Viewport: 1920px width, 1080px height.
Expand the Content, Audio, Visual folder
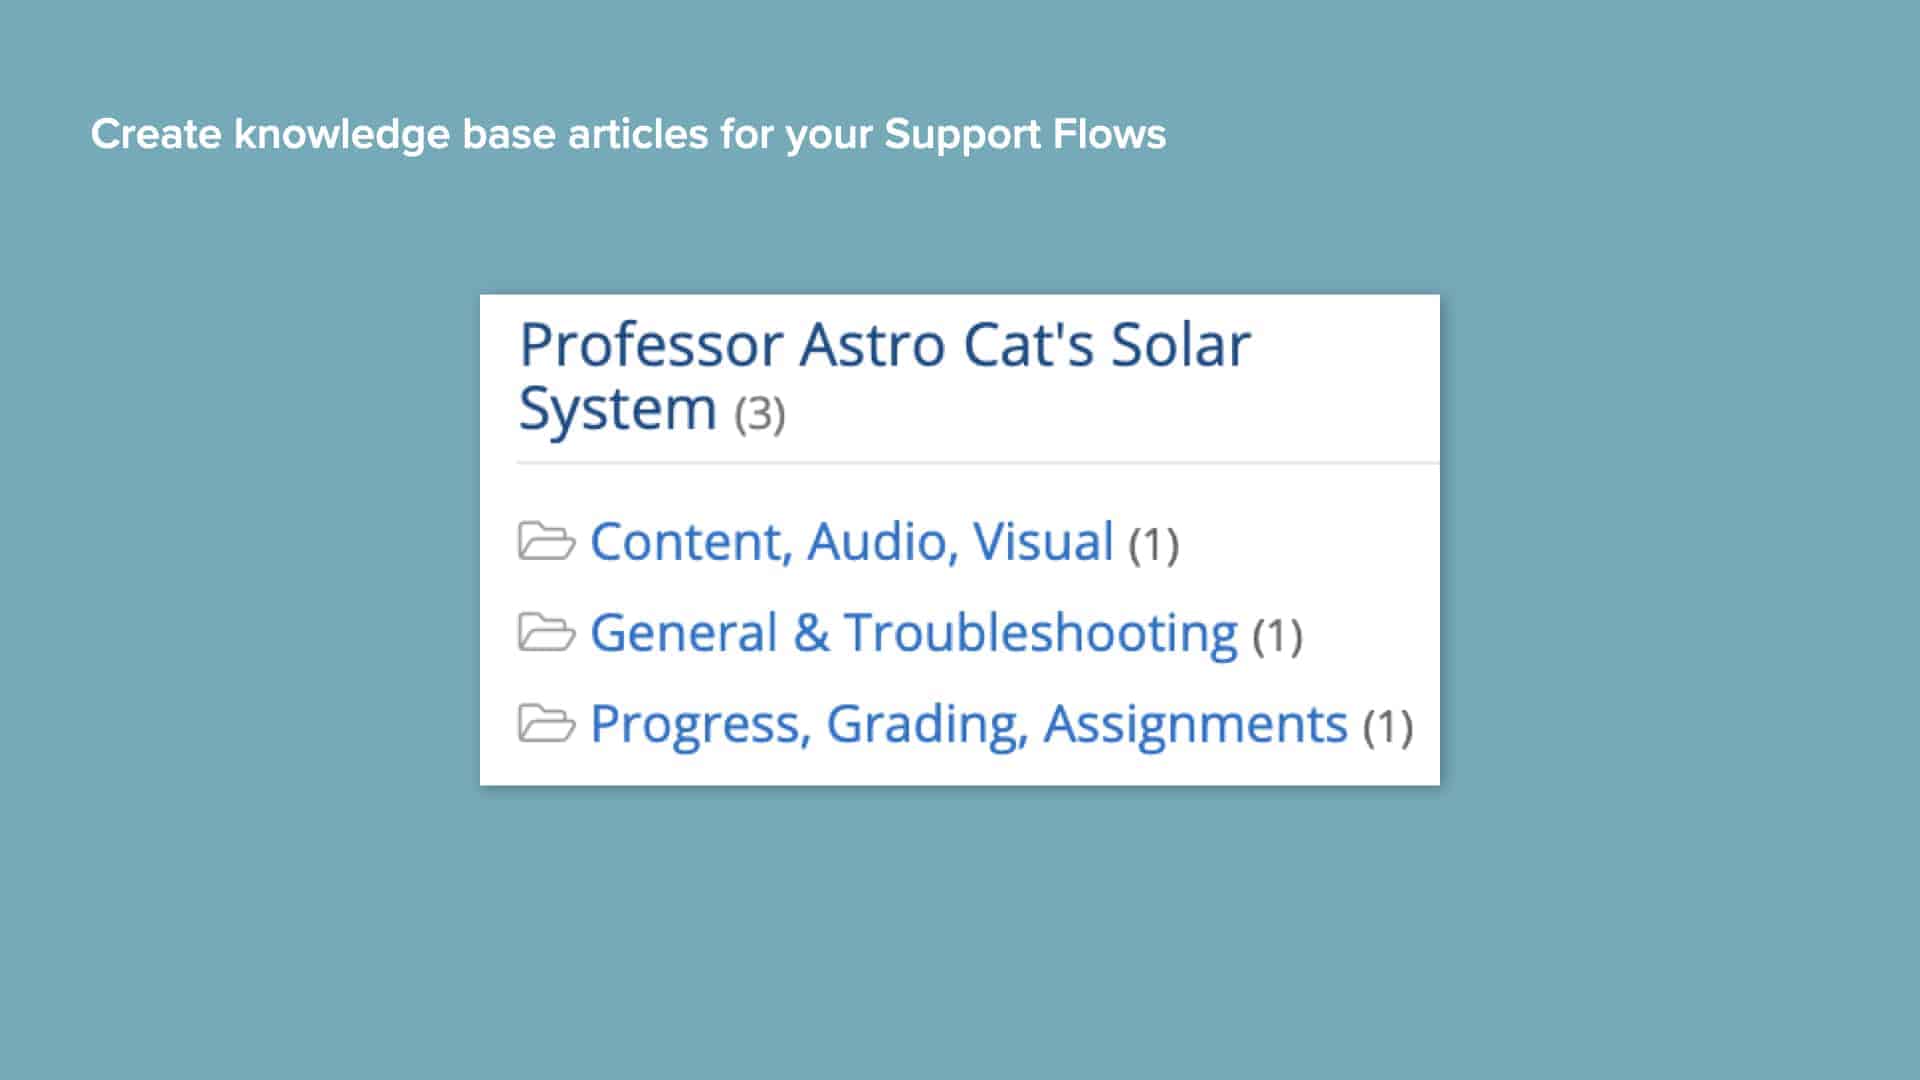click(851, 541)
